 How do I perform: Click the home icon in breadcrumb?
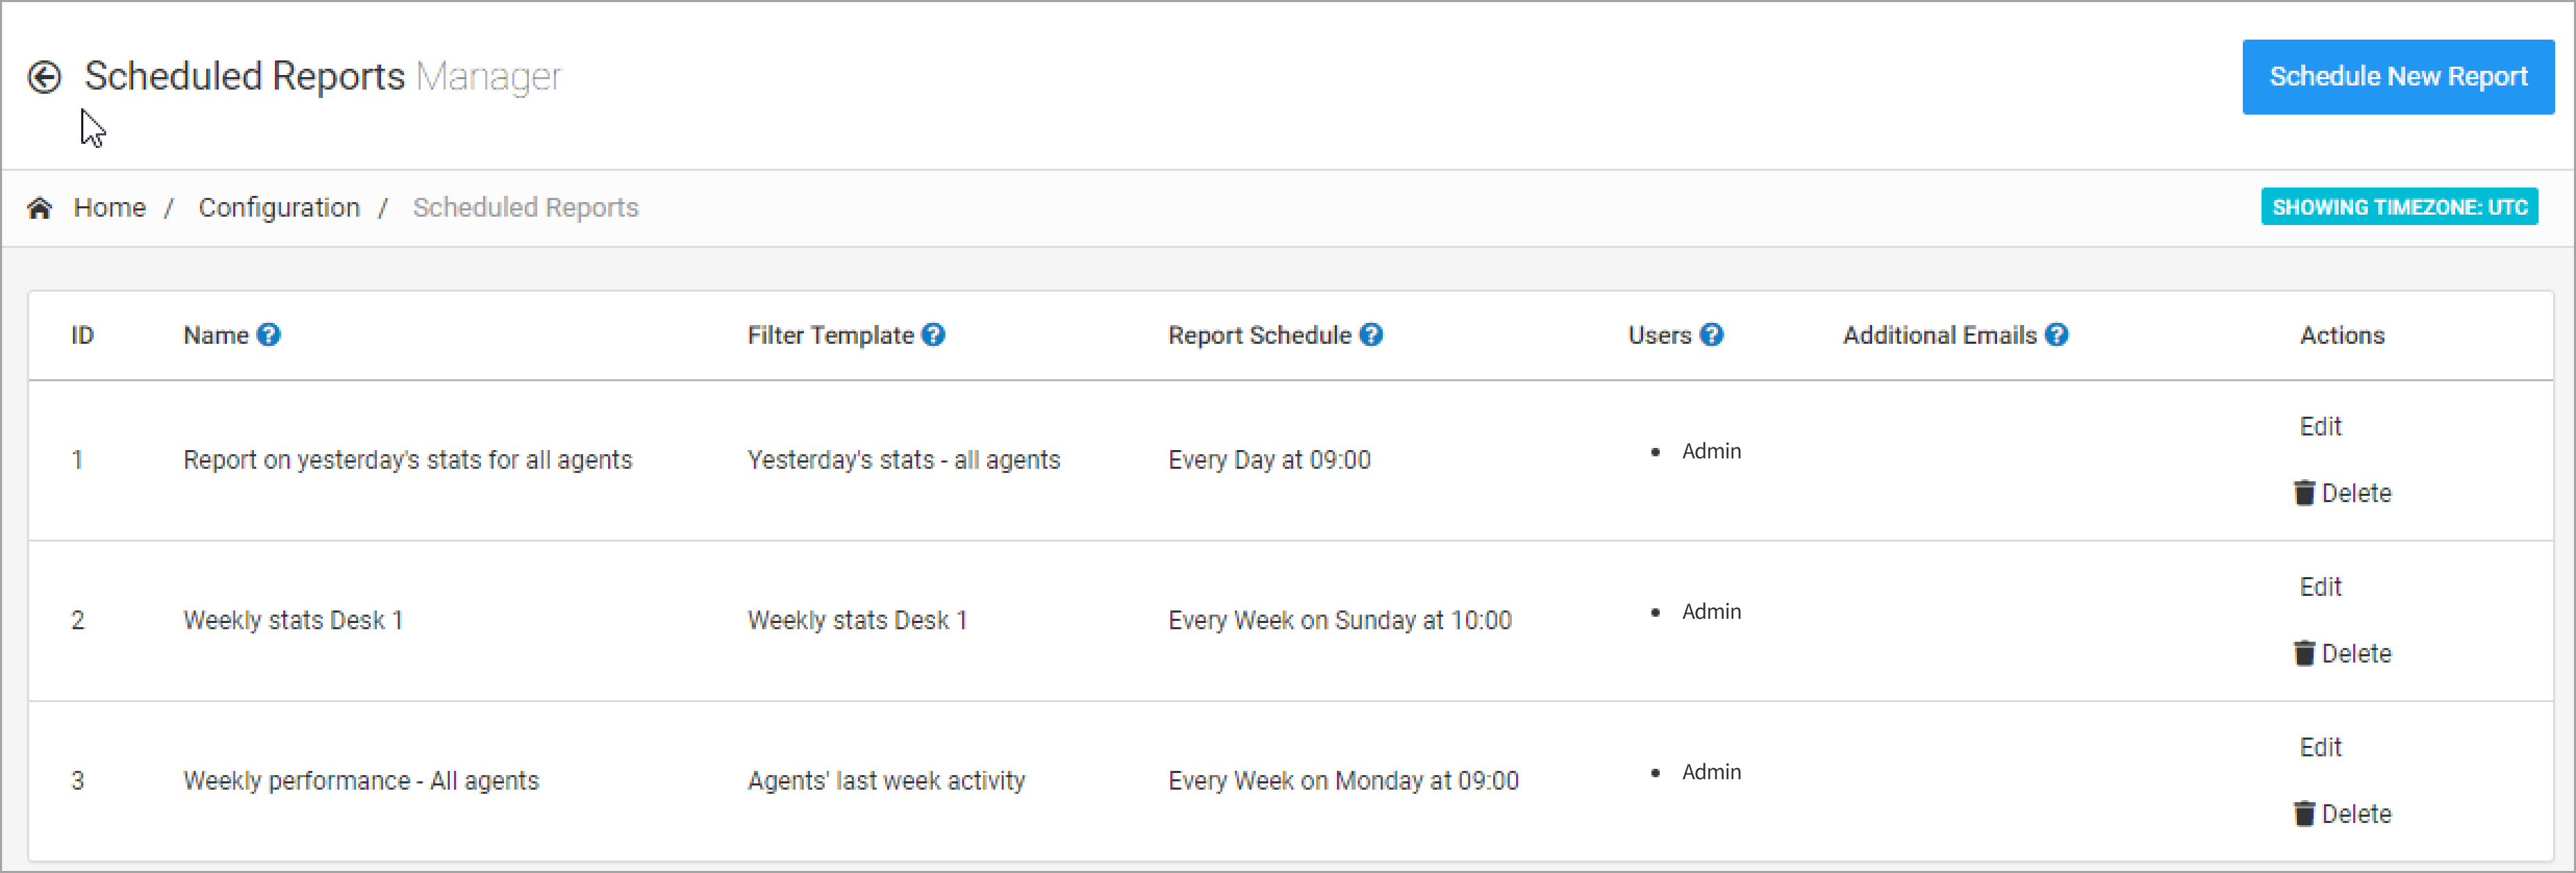(x=40, y=206)
